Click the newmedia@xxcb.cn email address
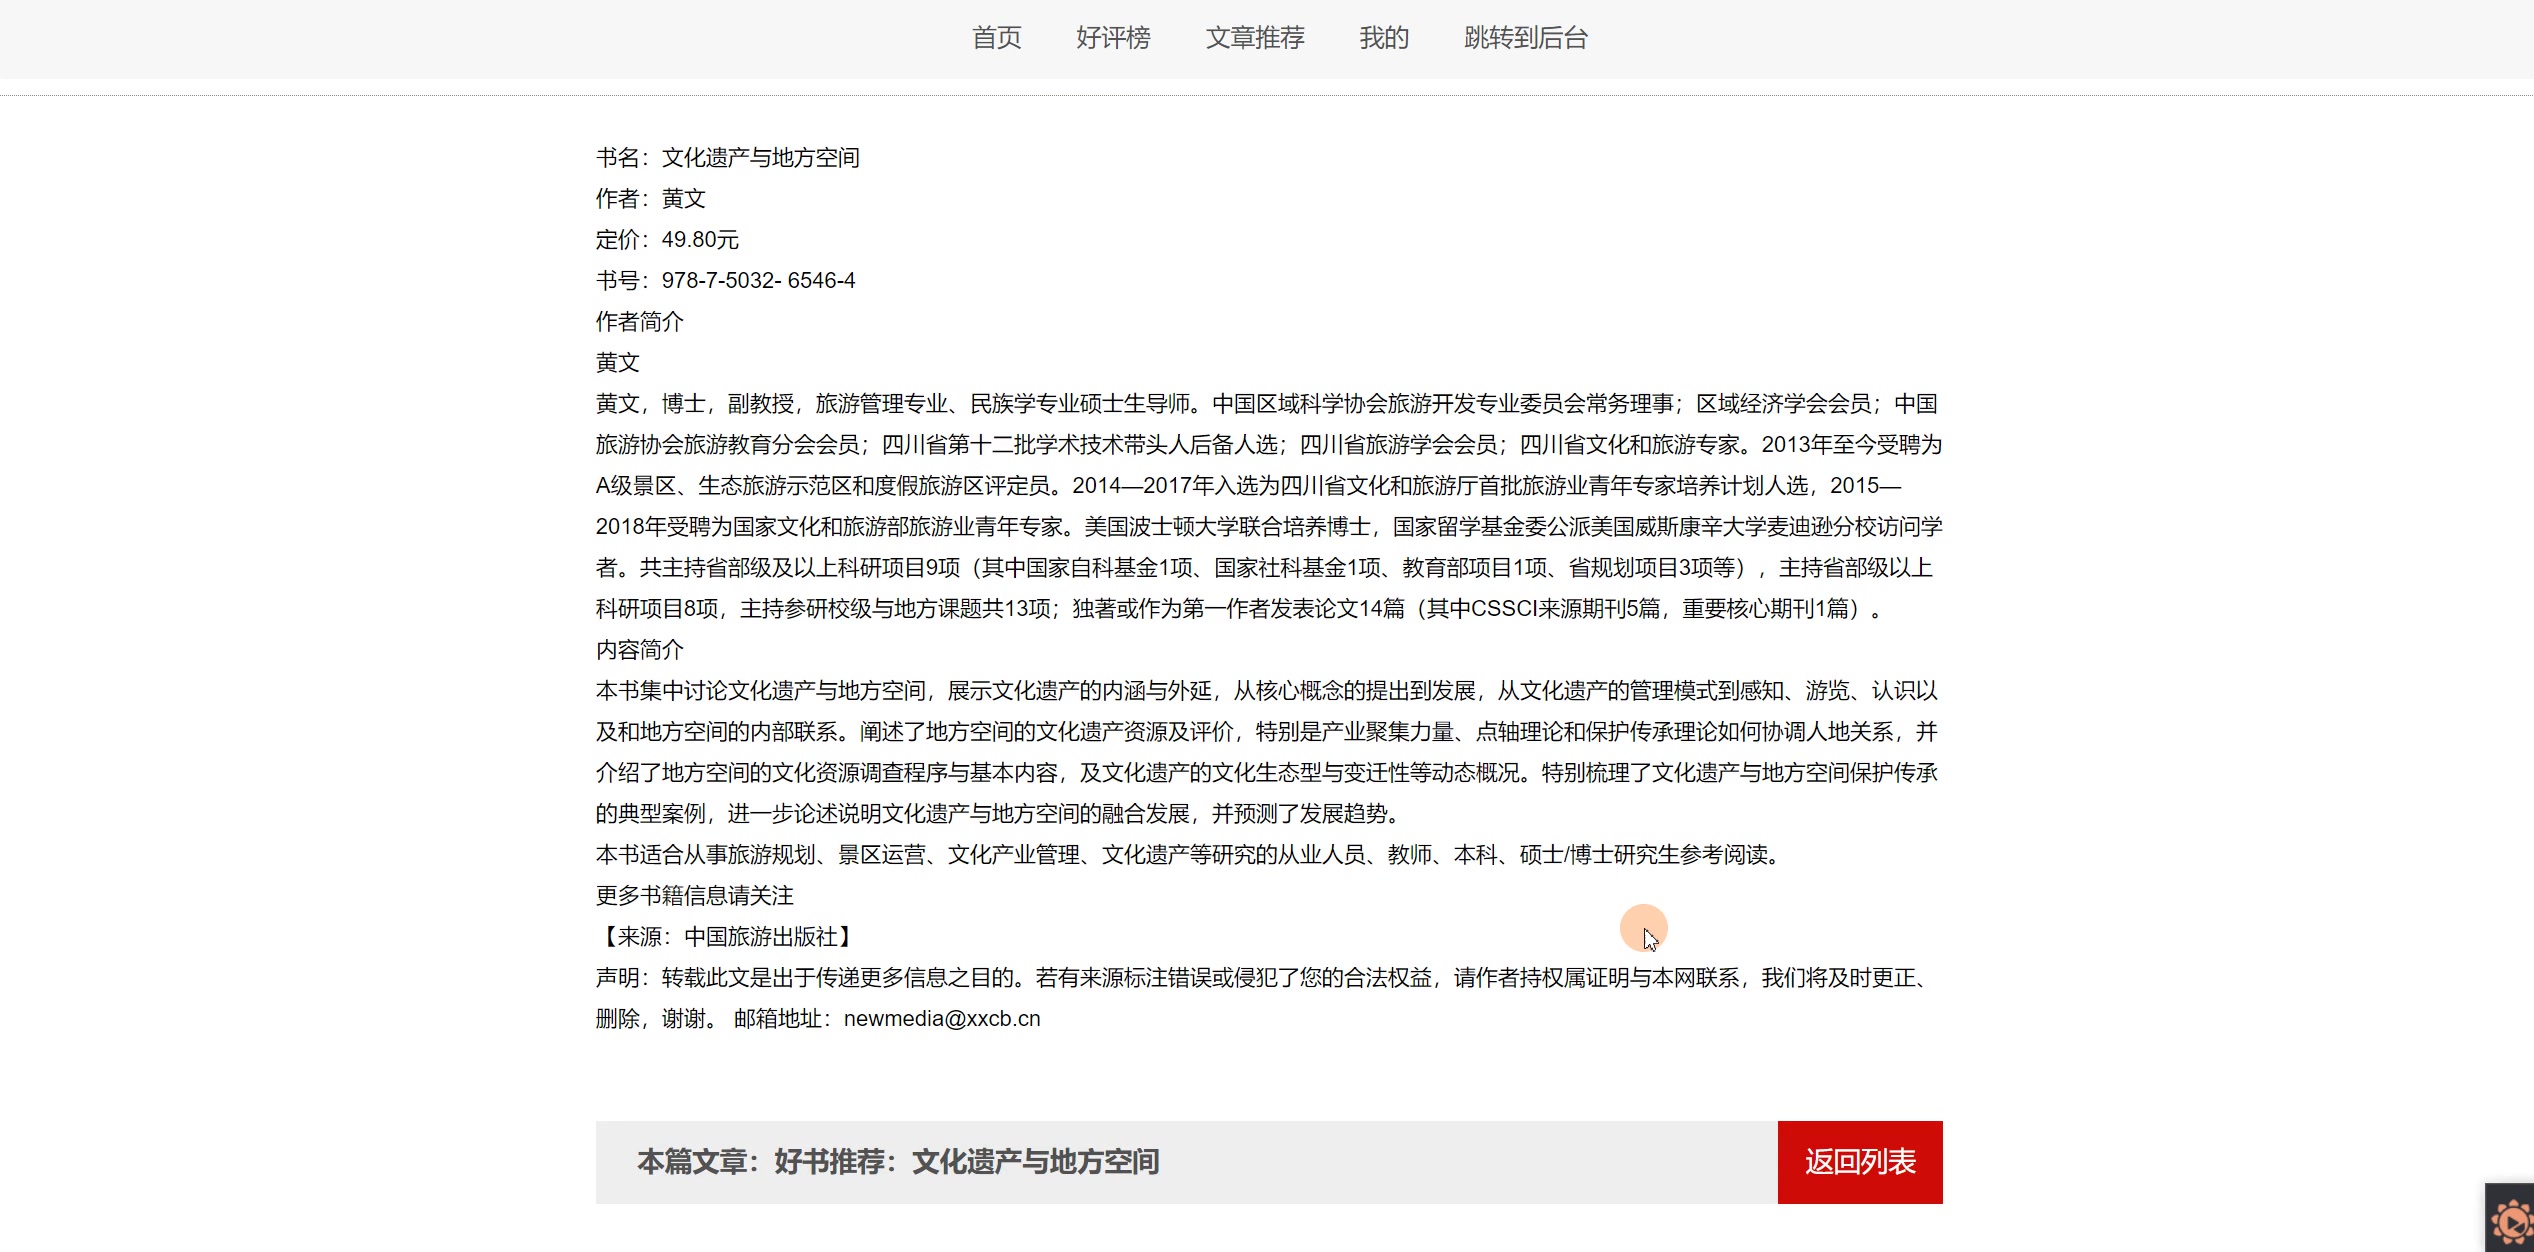 941,1018
